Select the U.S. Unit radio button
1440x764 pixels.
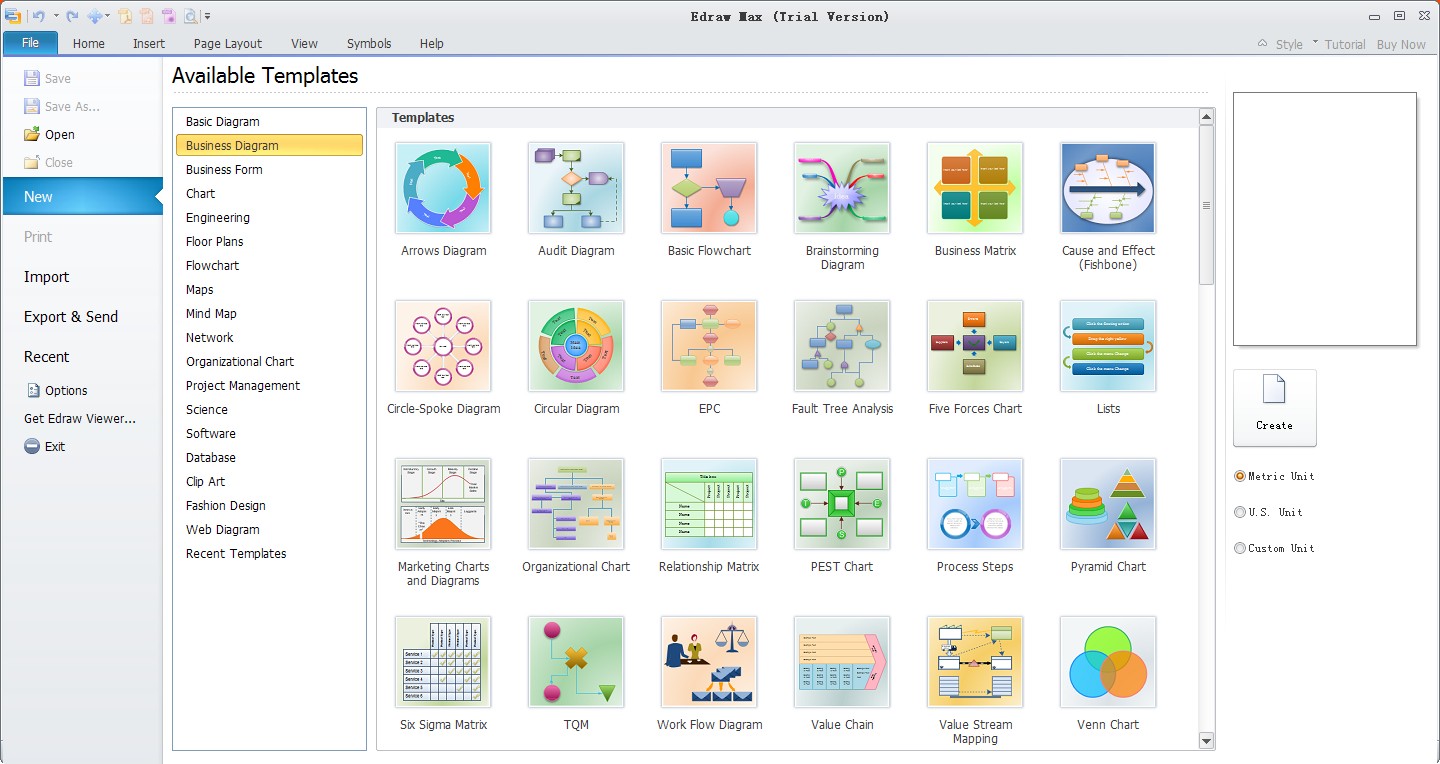[1240, 512]
